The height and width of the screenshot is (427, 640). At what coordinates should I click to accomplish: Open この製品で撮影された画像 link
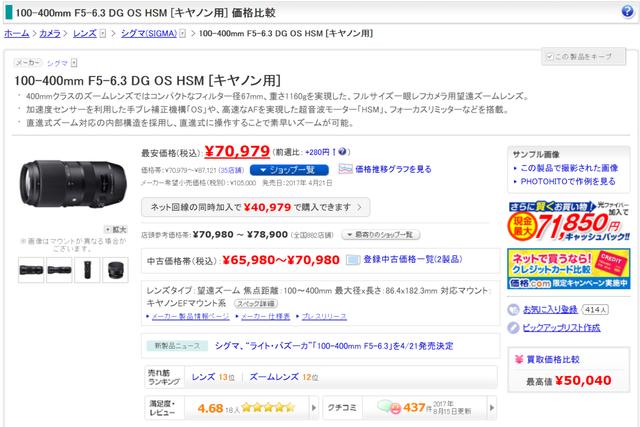pyautogui.click(x=569, y=168)
